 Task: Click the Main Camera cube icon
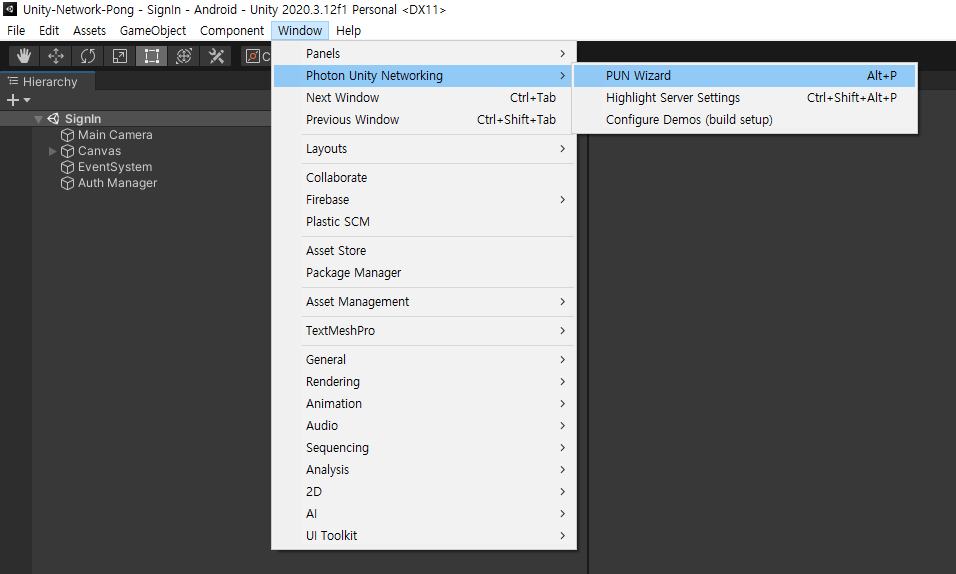pos(67,135)
